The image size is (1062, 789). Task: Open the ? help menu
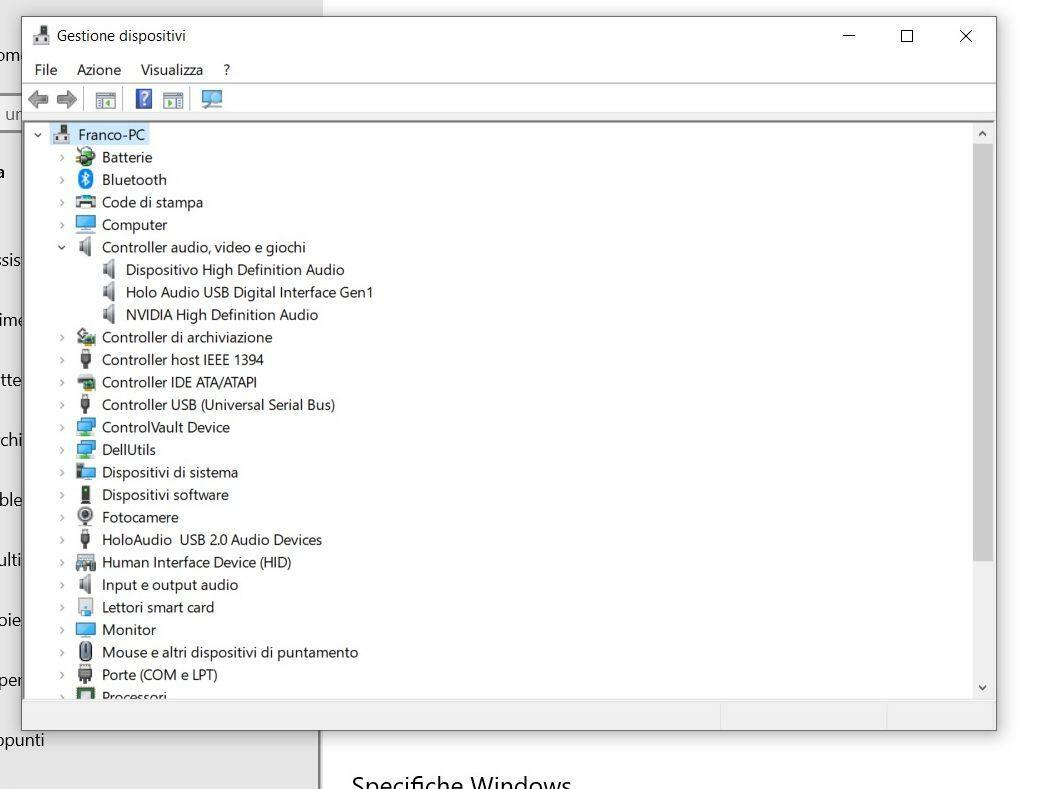pyautogui.click(x=227, y=70)
